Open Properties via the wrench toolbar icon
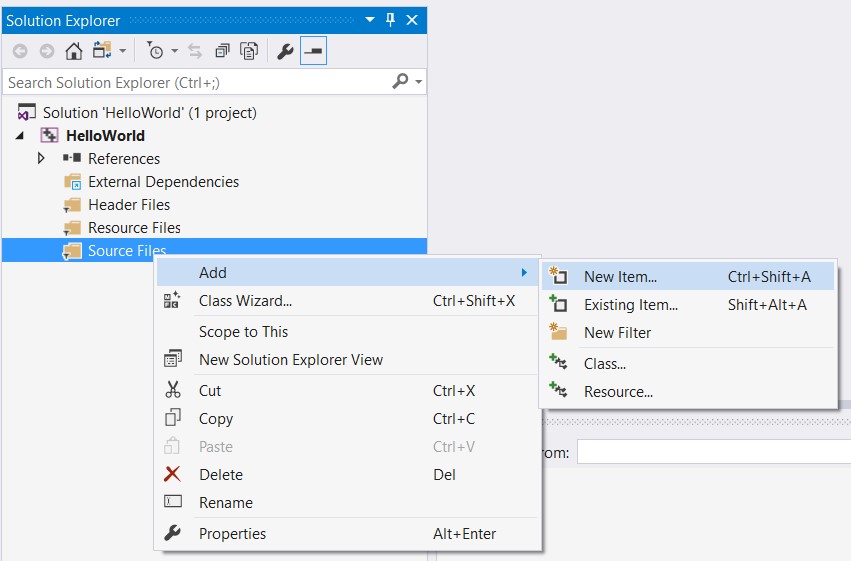 coord(285,51)
